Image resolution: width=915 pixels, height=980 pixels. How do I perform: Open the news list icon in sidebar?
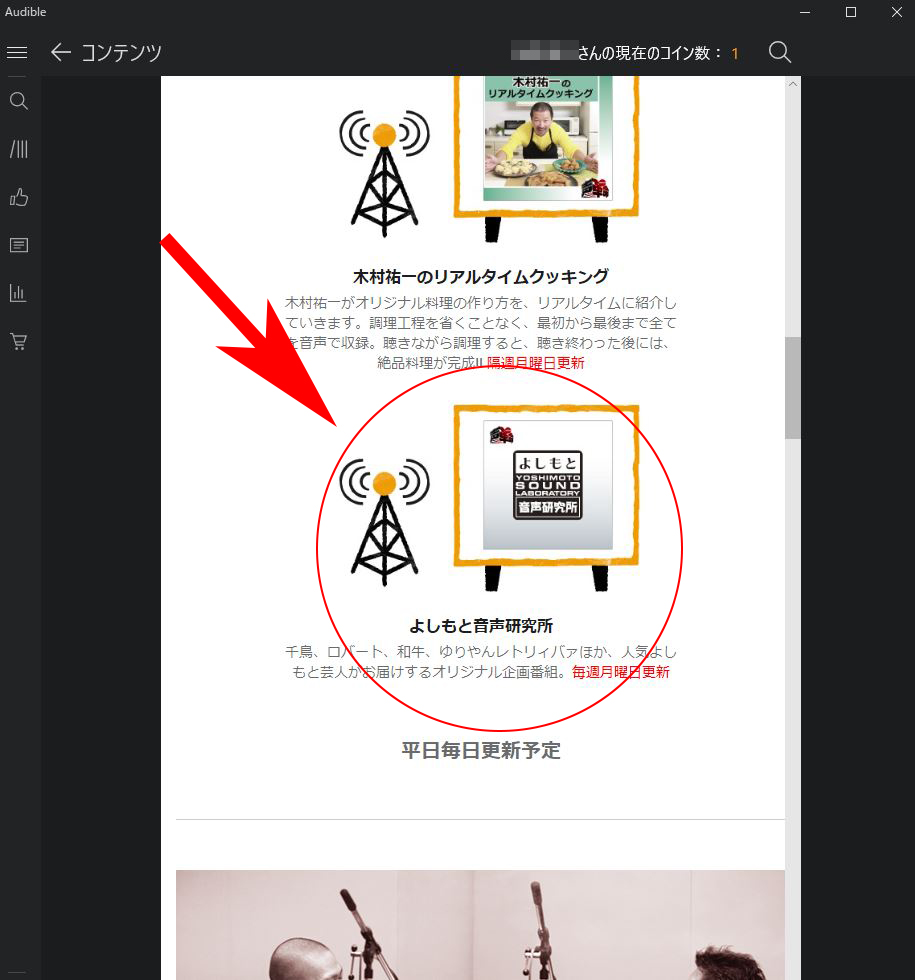(19, 245)
